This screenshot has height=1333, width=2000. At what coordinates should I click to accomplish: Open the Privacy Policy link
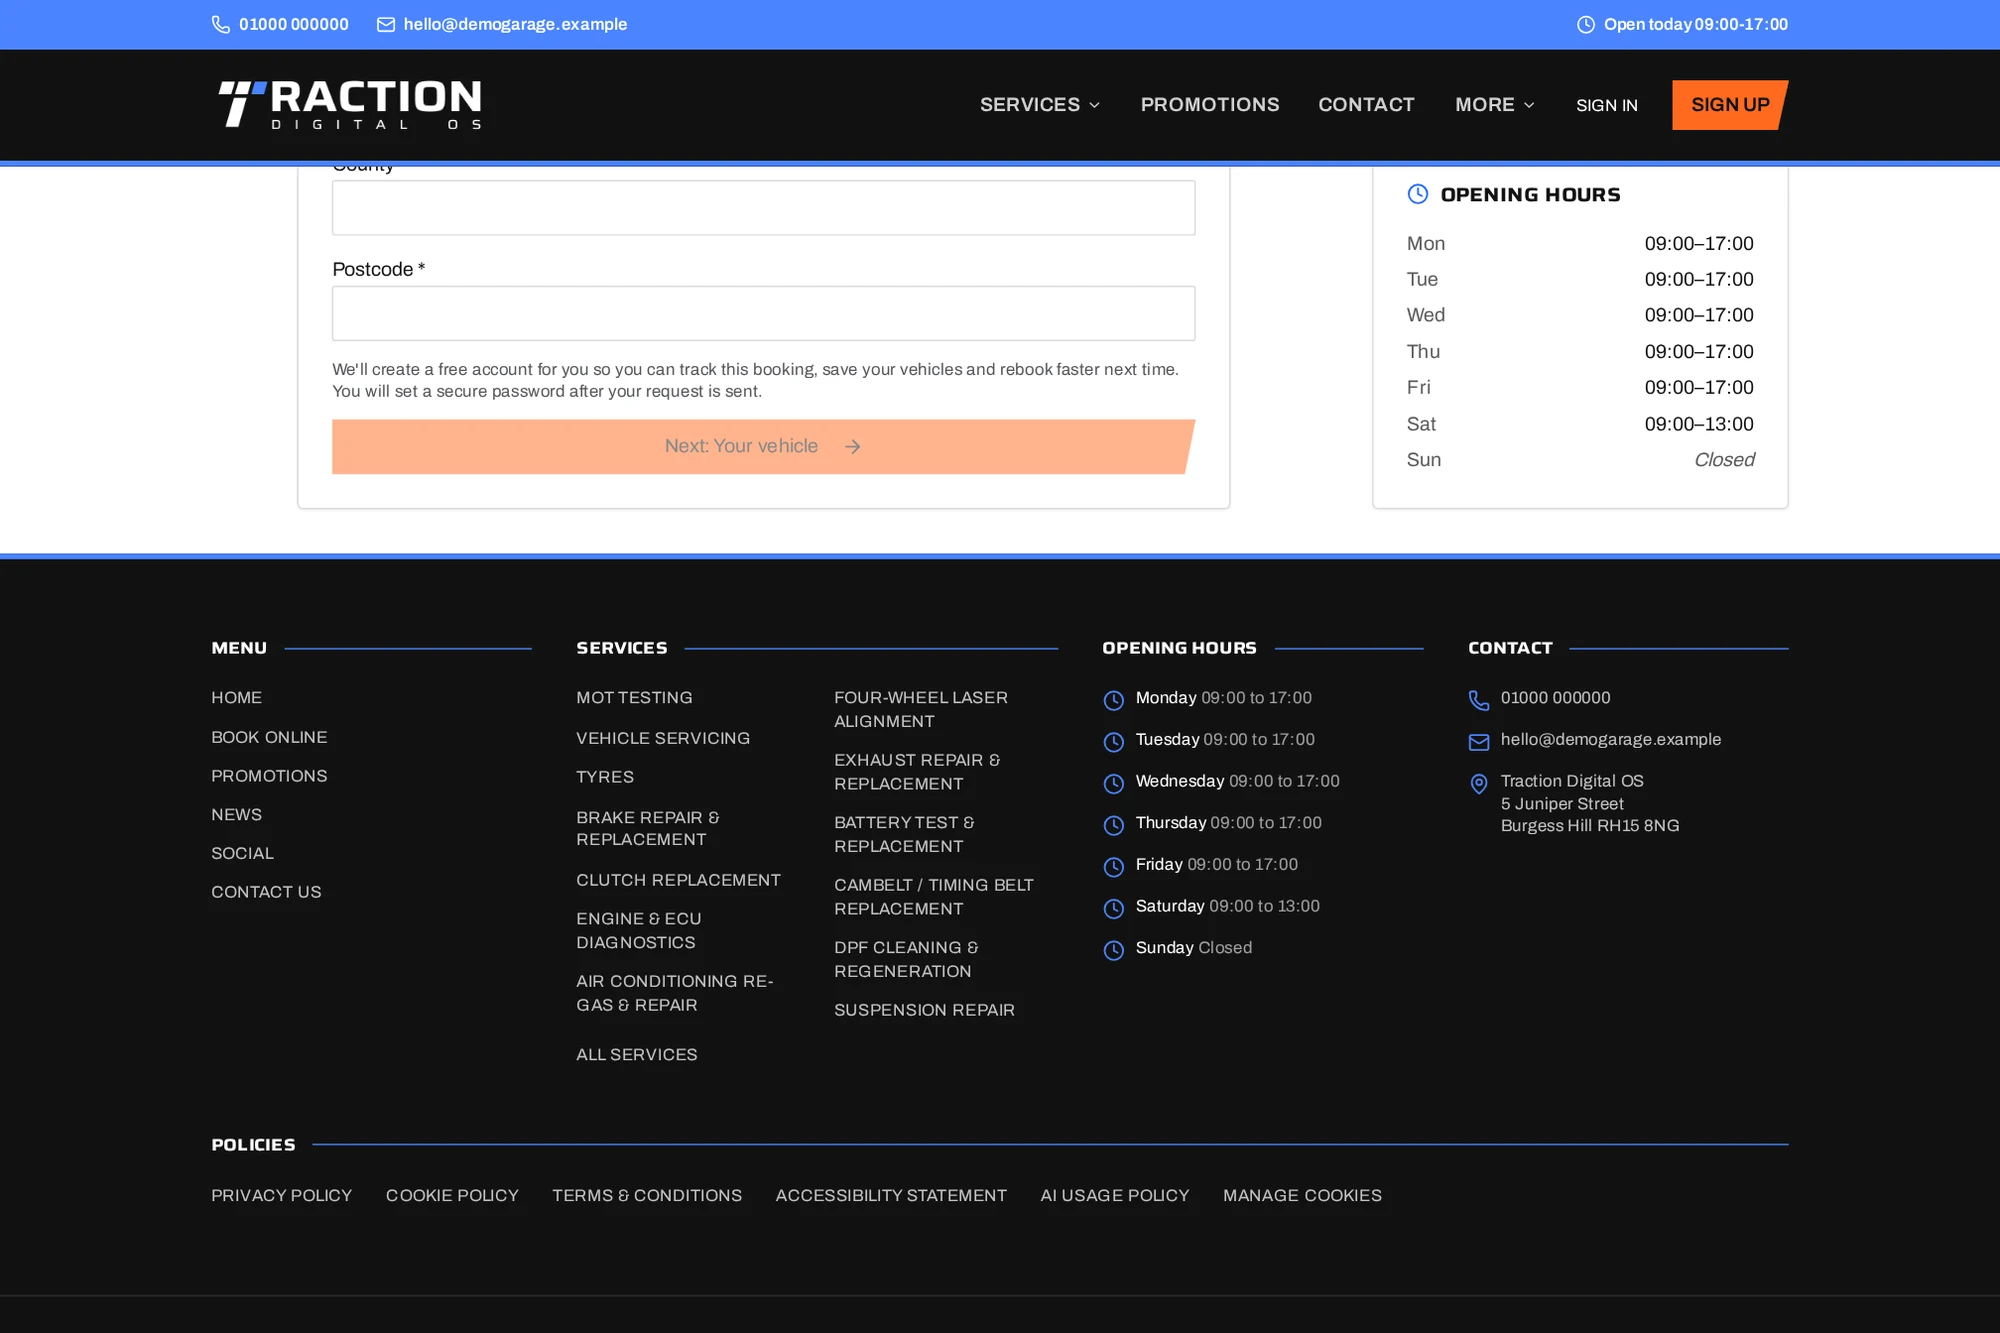pos(282,1196)
